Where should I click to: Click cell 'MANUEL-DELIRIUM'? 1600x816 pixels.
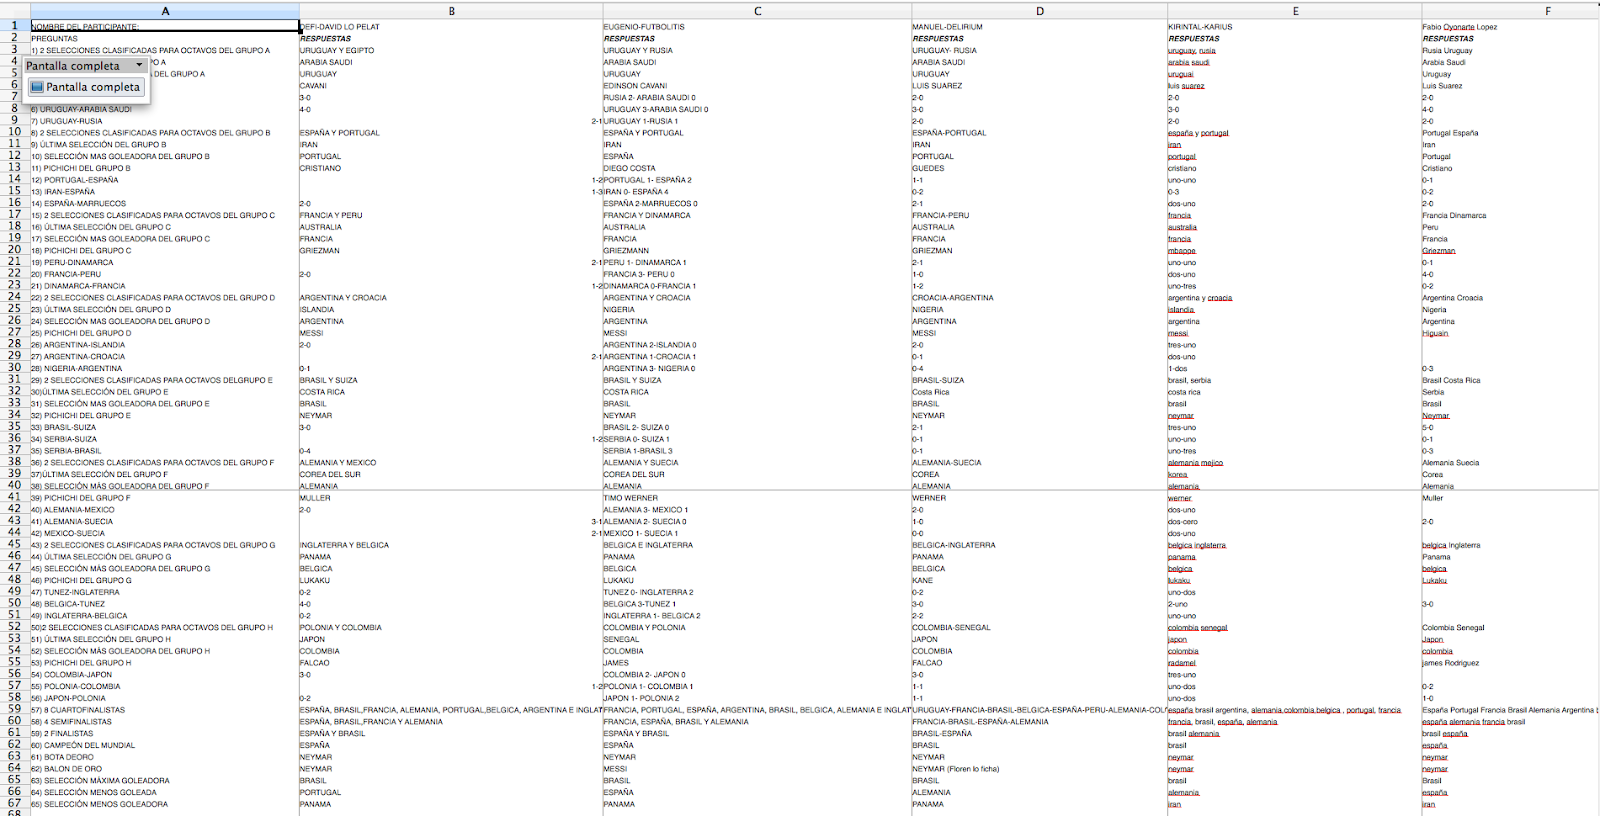947,27
